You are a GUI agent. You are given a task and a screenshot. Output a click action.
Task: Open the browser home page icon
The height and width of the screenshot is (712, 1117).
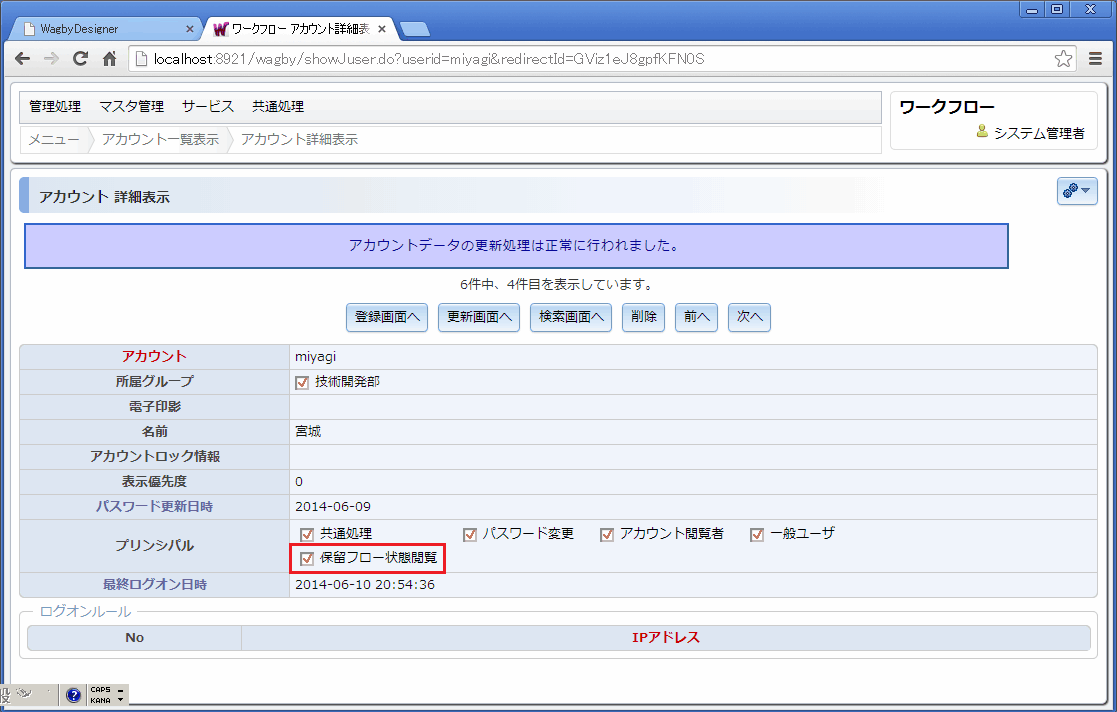109,58
